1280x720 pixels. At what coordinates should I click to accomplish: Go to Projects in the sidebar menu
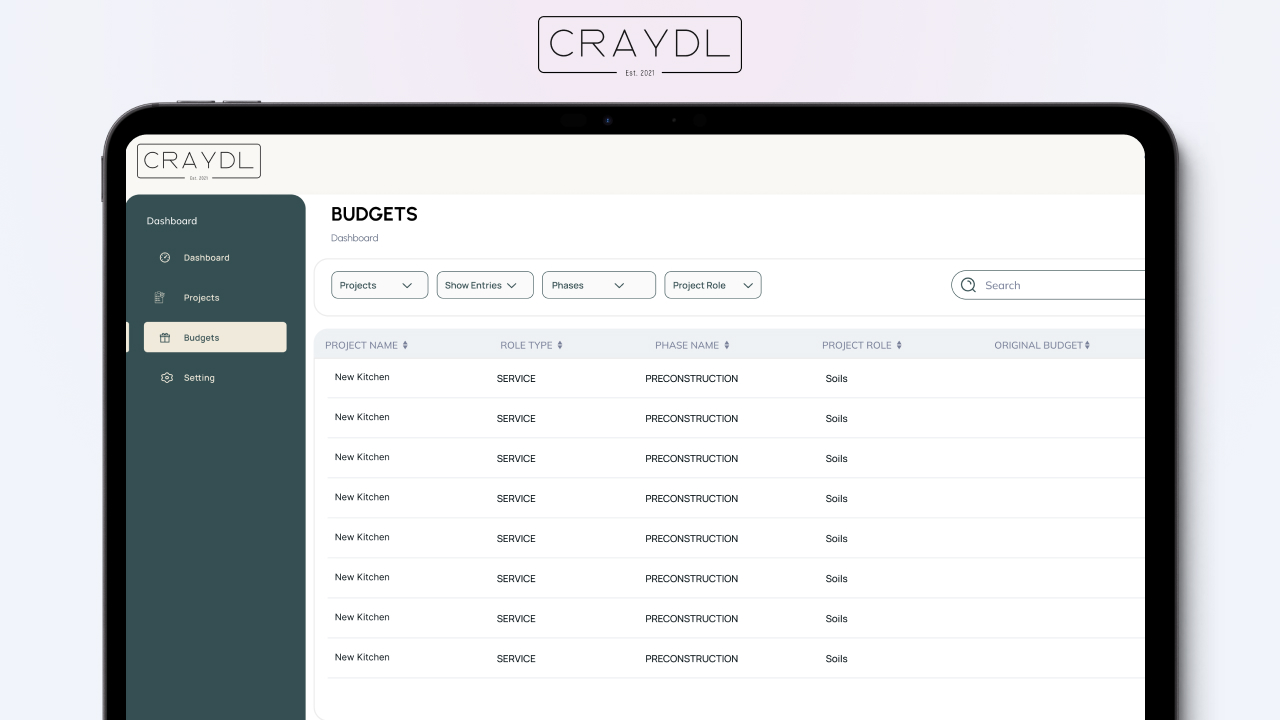(201, 298)
